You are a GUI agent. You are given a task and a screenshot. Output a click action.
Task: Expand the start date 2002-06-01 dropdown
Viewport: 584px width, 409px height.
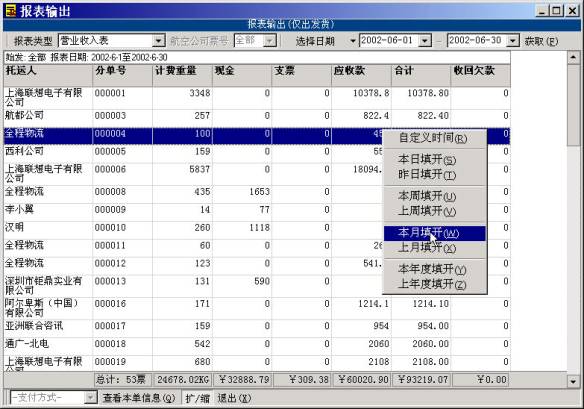click(425, 40)
